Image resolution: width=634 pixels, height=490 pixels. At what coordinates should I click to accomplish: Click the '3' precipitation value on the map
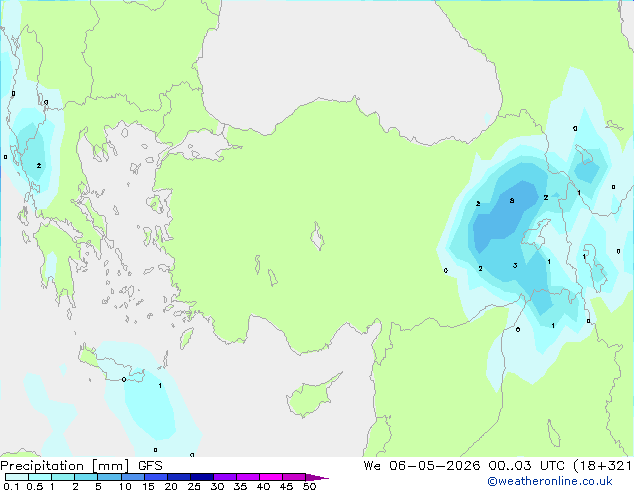coord(515,266)
